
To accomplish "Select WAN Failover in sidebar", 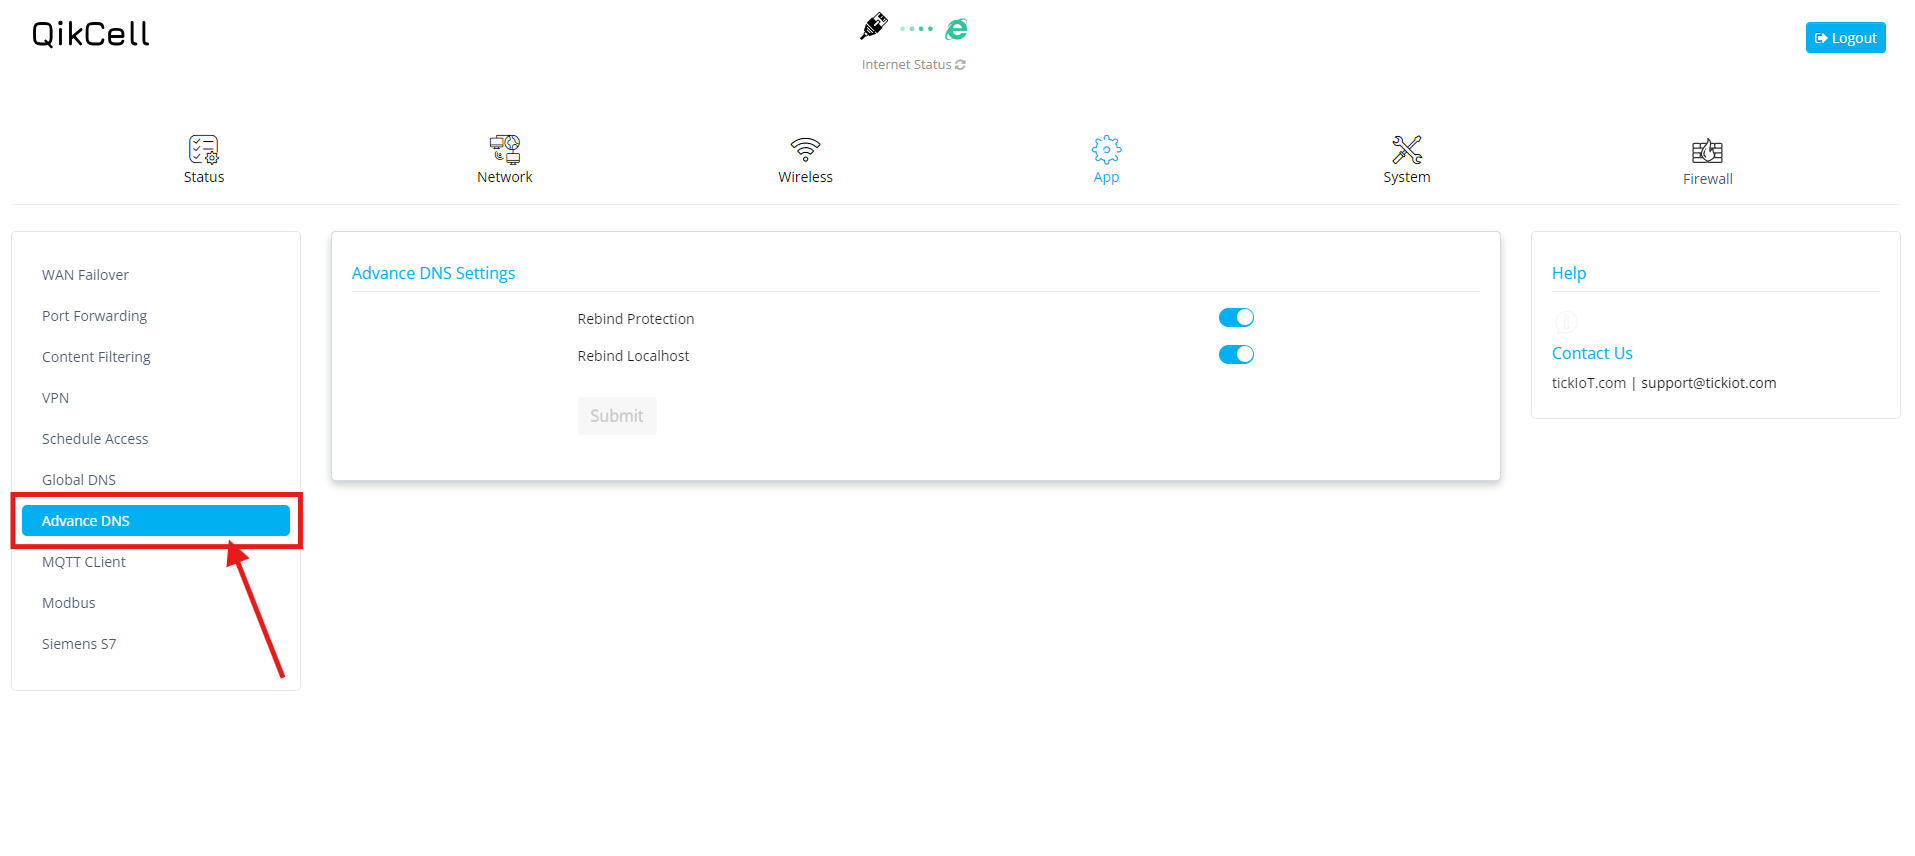I will [x=85, y=275].
